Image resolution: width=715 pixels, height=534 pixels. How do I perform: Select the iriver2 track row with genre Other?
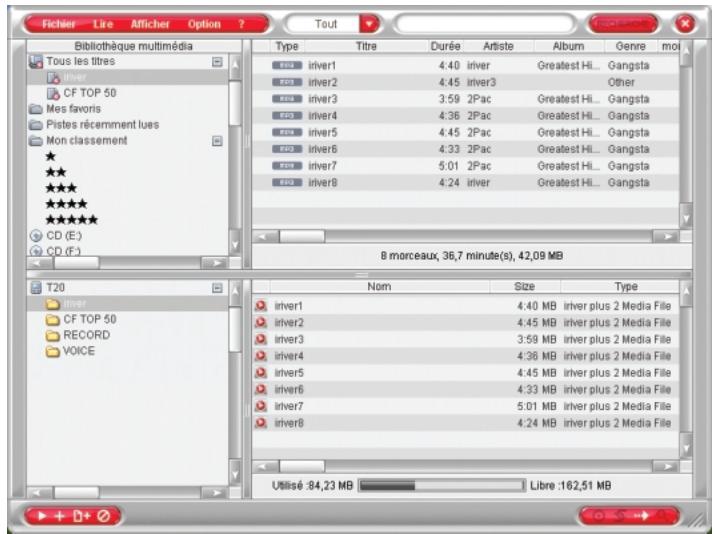(466, 83)
